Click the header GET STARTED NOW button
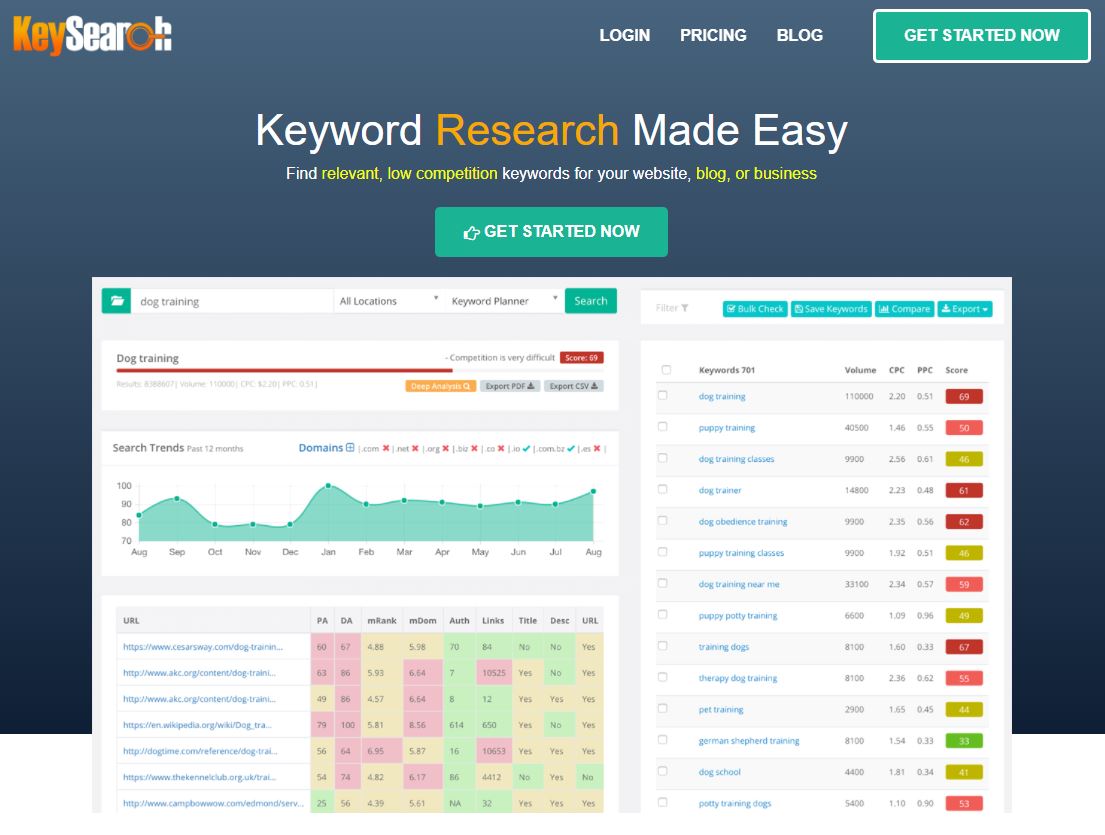Viewport: 1105px width, 835px height. tap(982, 35)
